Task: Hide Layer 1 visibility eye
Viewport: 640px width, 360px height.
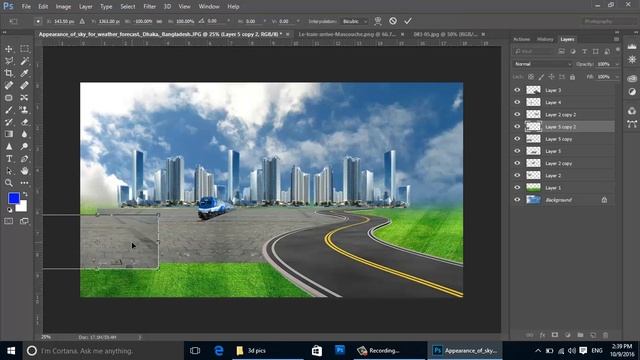Action: click(517, 187)
